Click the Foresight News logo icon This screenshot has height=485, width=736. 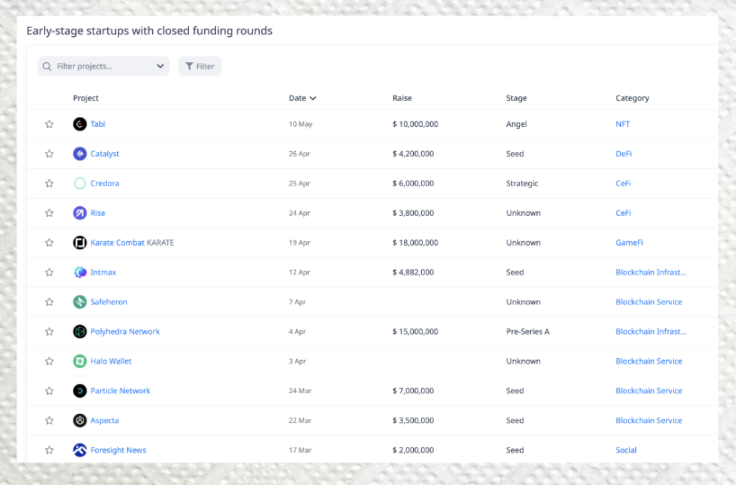click(80, 450)
